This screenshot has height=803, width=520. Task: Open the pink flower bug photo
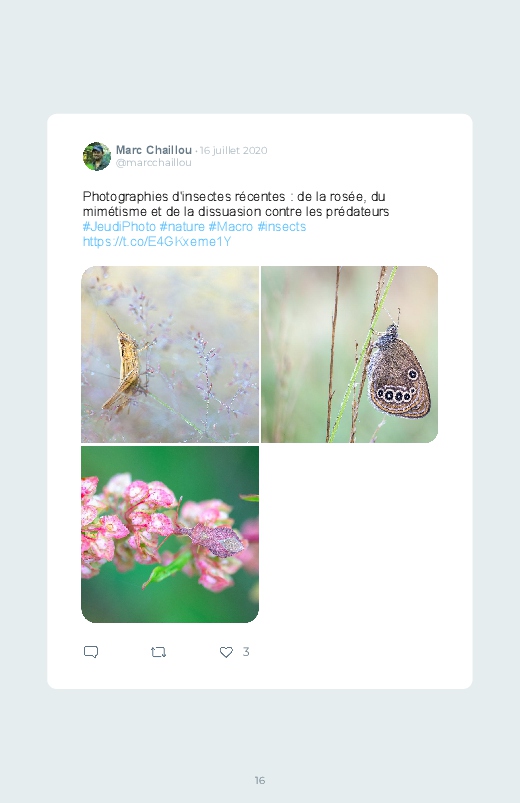(170, 534)
